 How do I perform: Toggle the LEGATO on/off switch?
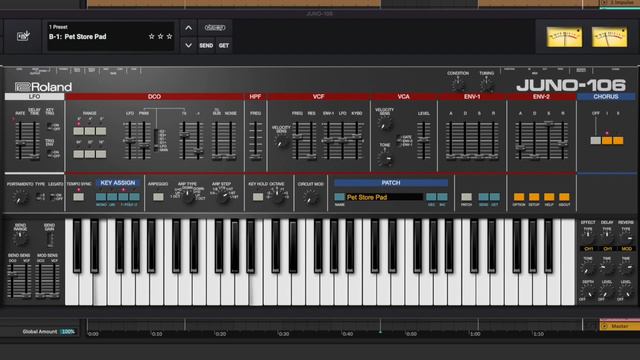pos(53,197)
